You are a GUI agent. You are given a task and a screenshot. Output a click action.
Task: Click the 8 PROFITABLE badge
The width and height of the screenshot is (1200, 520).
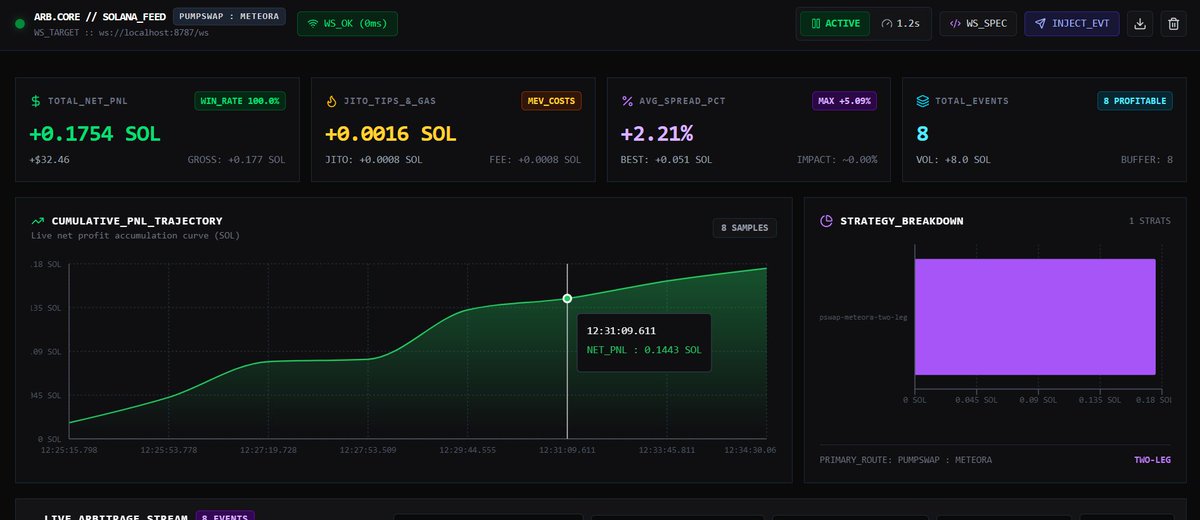click(1134, 101)
